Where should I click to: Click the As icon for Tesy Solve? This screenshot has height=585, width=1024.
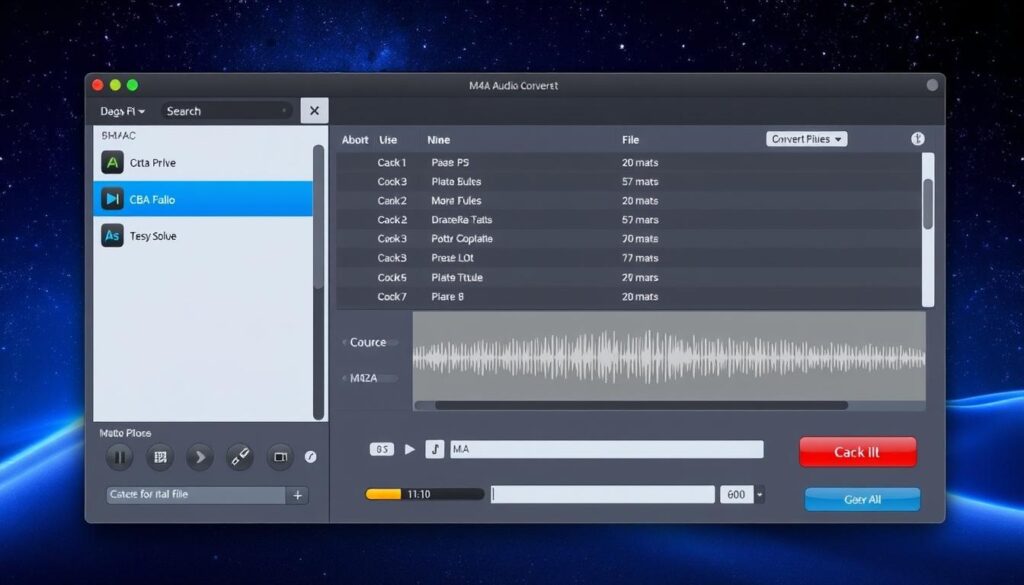112,236
